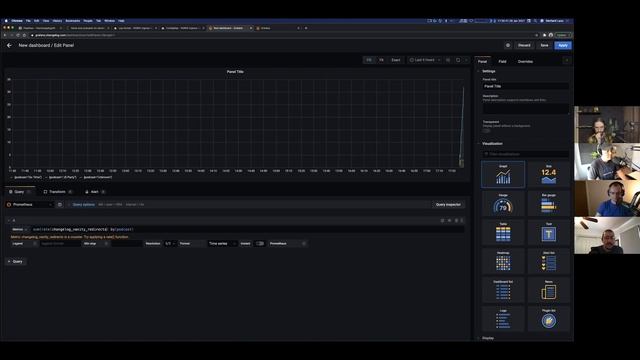Open the browser extensions puzzle icon
This screenshot has height=360, width=640.
click(544, 35)
